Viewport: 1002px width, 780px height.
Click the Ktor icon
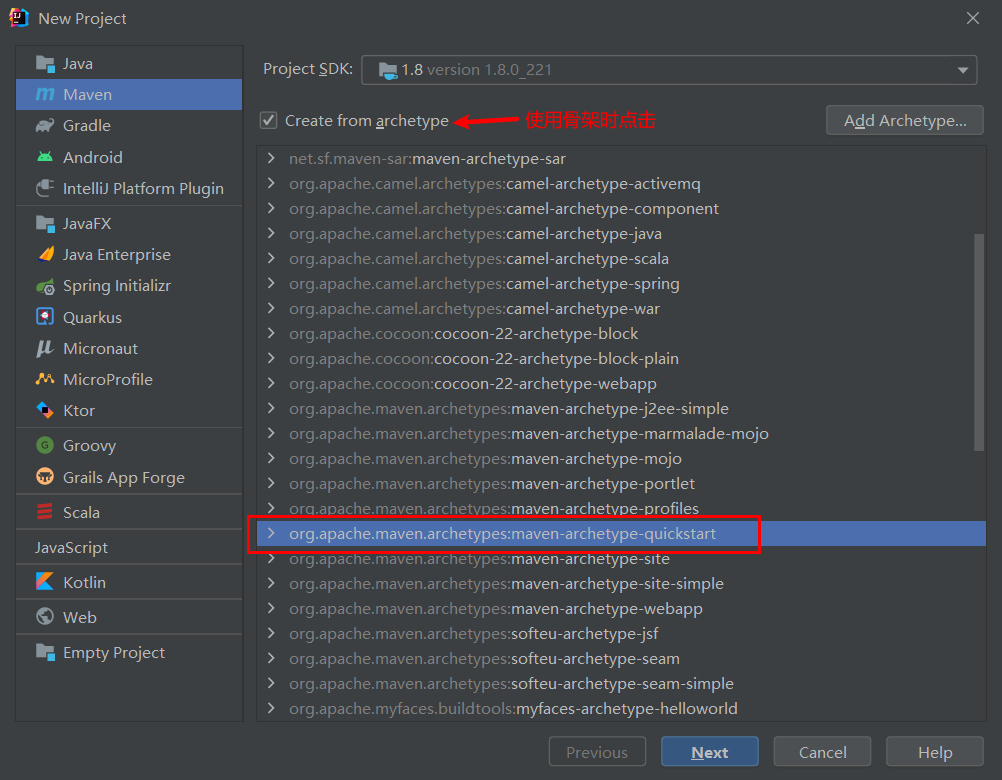[45, 410]
